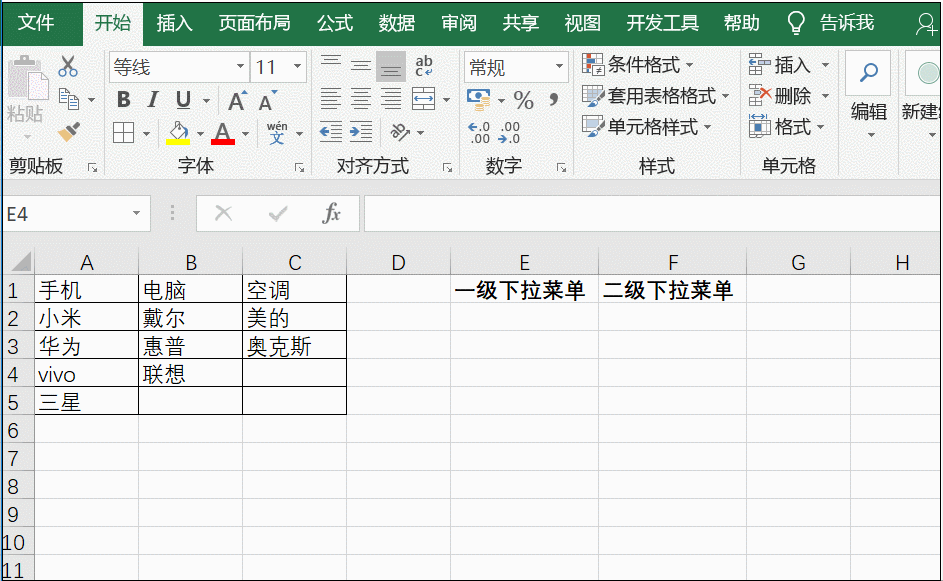Apply cell borders icon
Viewport: 943px width, 581px height.
pos(123,132)
